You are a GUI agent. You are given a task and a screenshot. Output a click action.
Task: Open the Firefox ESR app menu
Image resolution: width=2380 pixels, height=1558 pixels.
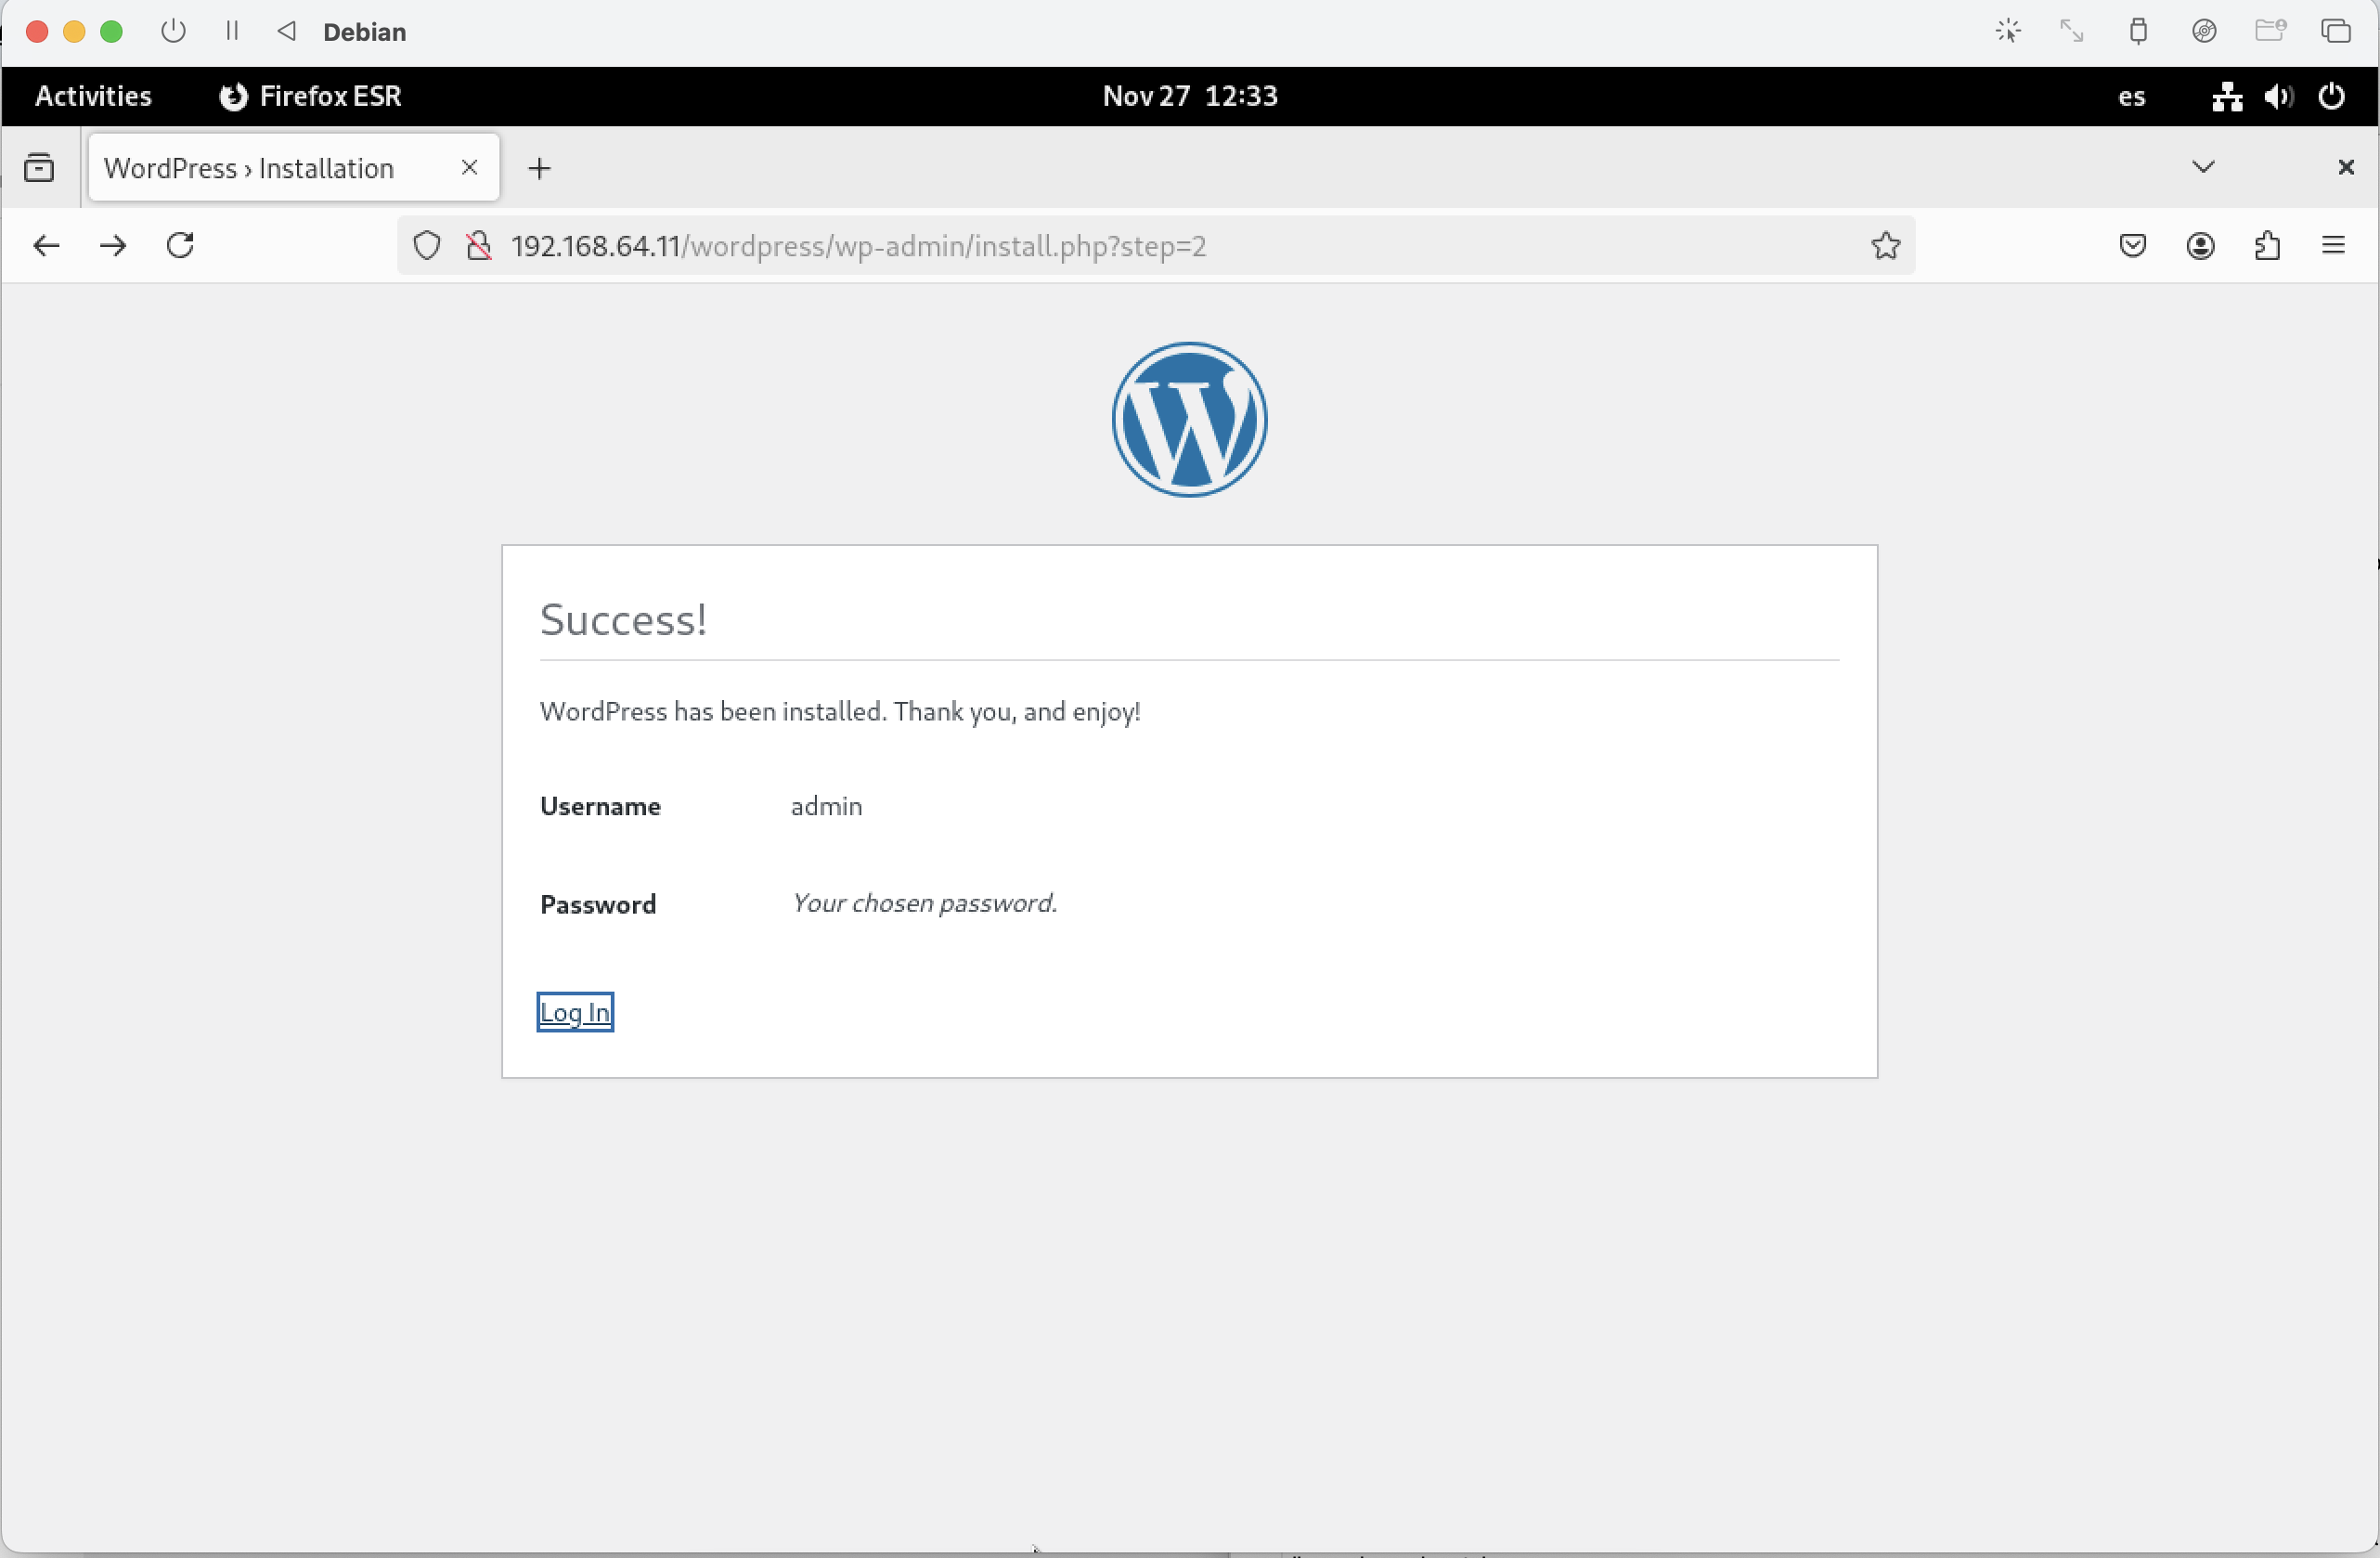coord(310,96)
